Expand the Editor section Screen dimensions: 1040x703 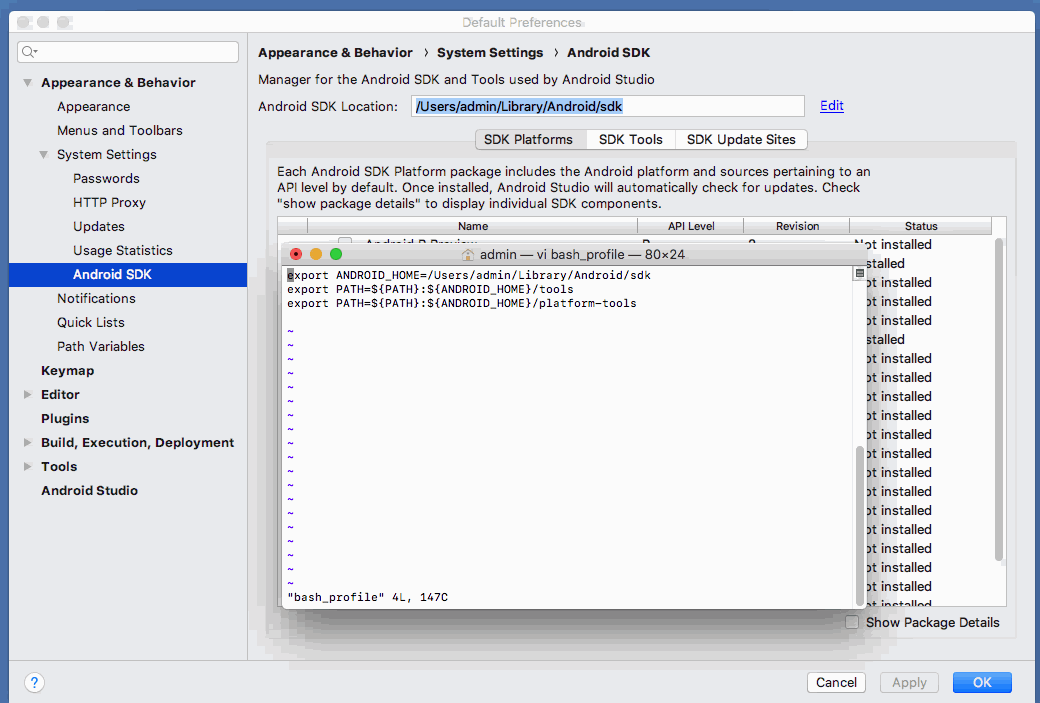click(28, 395)
